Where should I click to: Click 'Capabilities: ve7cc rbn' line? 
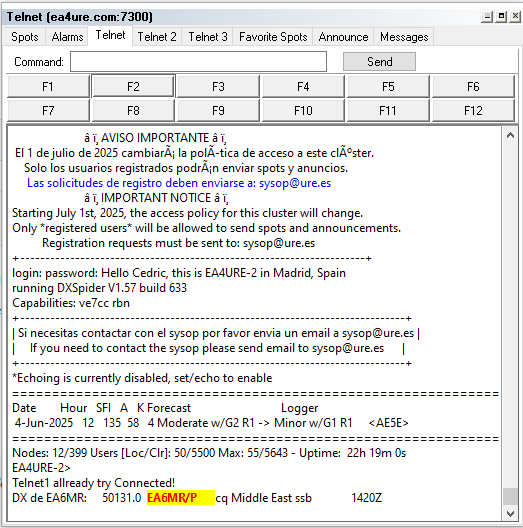tap(71, 303)
